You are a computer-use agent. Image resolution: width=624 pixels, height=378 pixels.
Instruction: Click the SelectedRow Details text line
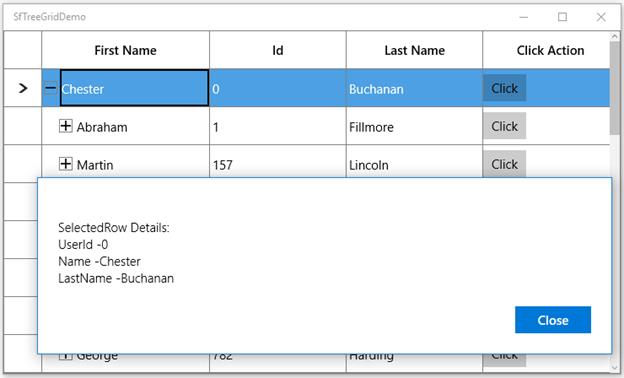114,227
